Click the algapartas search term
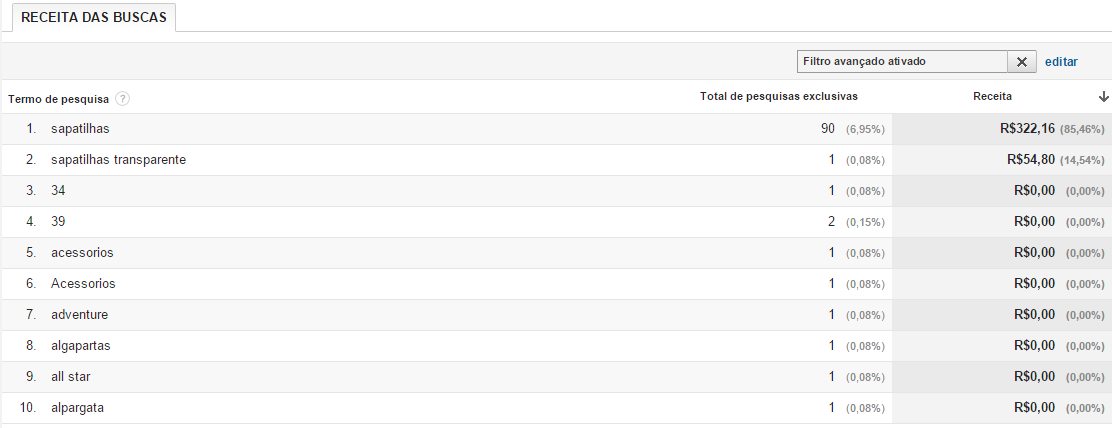The width and height of the screenshot is (1112, 428). point(81,345)
